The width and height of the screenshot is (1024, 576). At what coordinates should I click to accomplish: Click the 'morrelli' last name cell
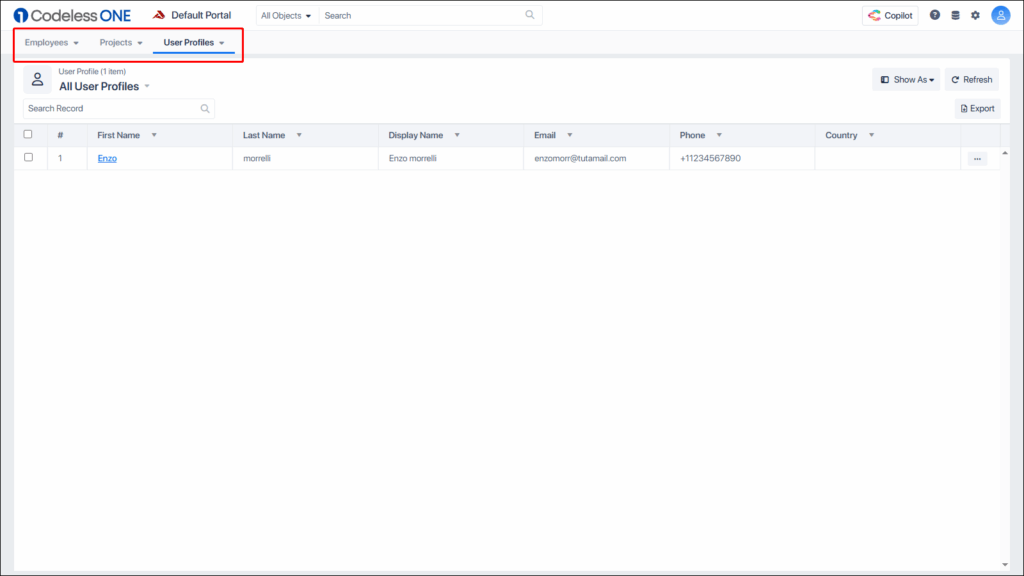(x=305, y=158)
